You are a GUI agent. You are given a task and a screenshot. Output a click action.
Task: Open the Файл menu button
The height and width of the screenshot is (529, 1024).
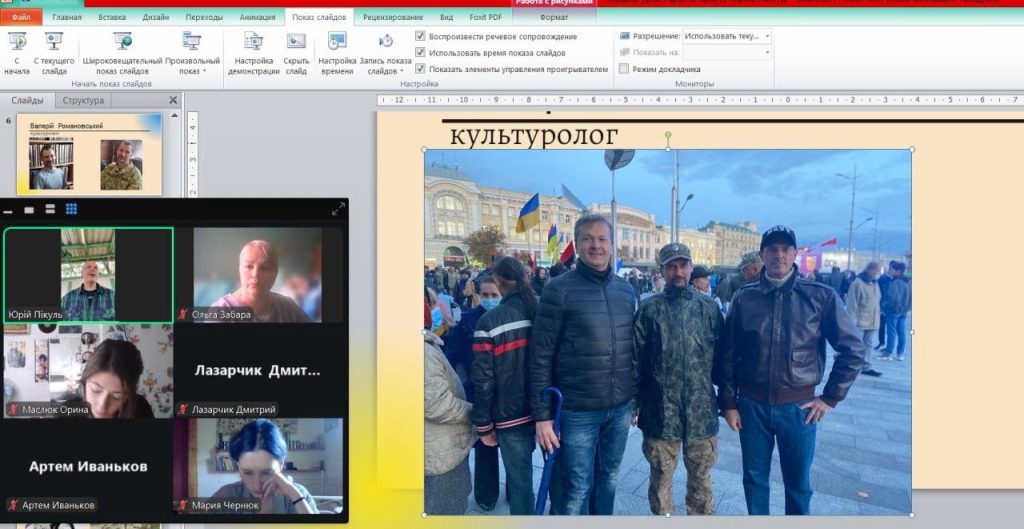pyautogui.click(x=21, y=17)
